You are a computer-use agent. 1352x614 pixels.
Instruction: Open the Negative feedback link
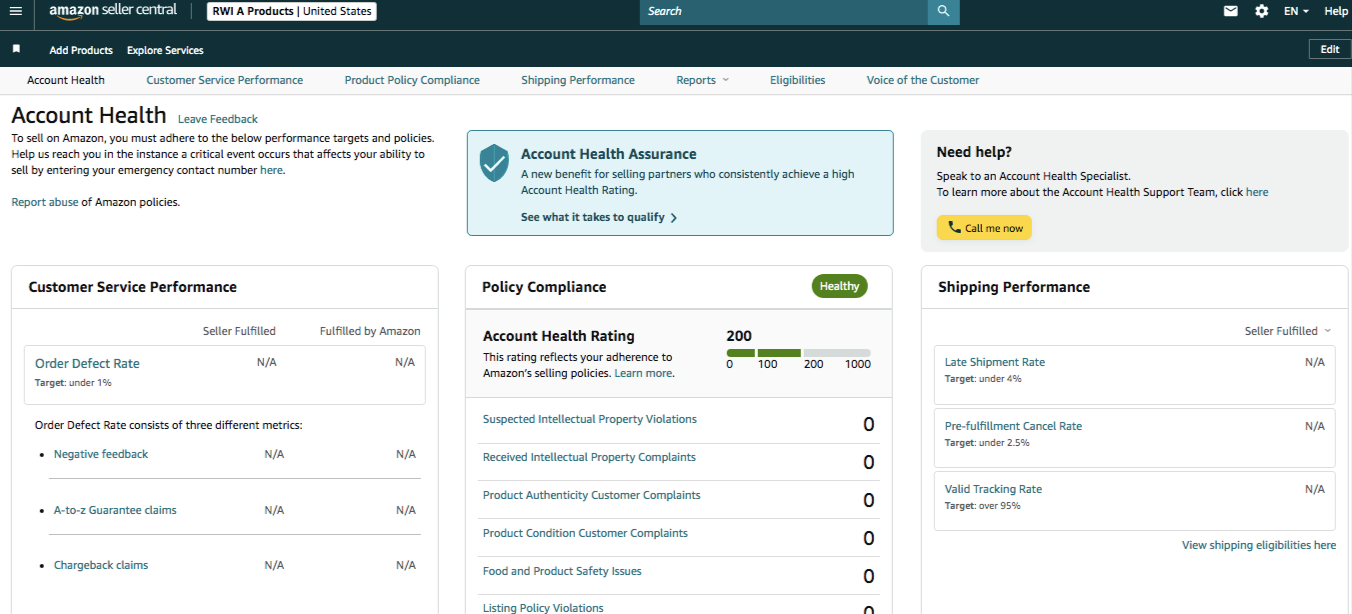(101, 454)
